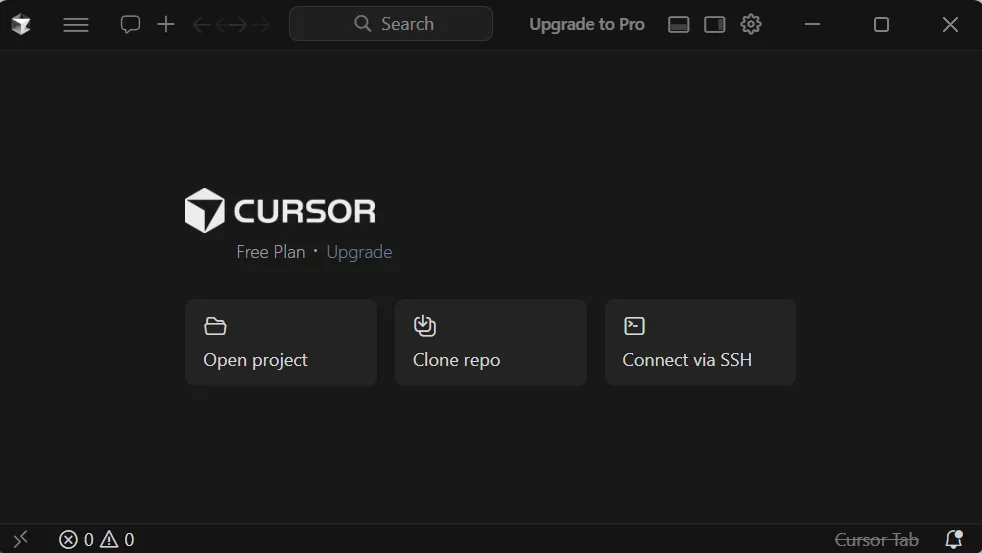Click Upgrade to Pro button

tap(587, 24)
